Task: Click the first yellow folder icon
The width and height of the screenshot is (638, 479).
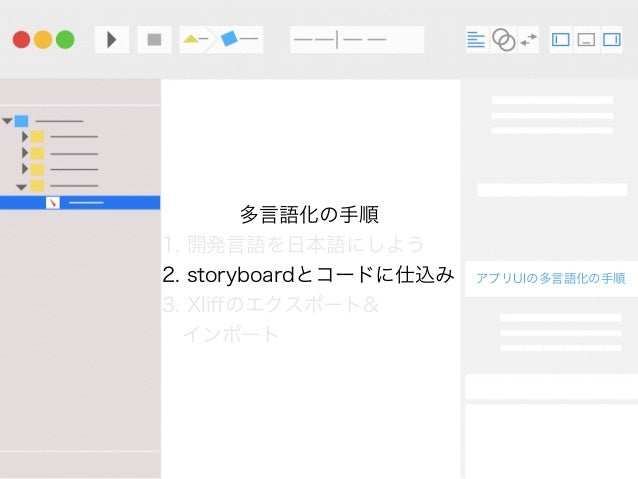Action: pos(37,137)
